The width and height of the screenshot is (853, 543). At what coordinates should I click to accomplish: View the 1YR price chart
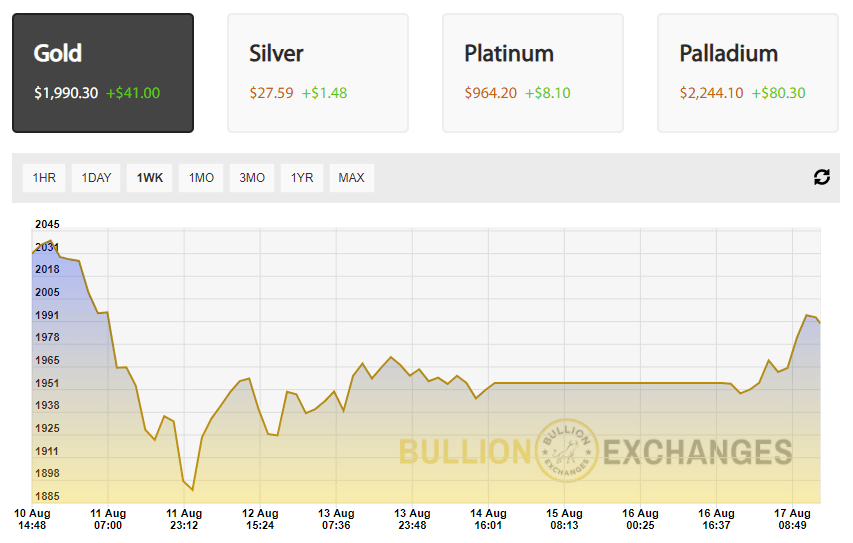[x=302, y=178]
